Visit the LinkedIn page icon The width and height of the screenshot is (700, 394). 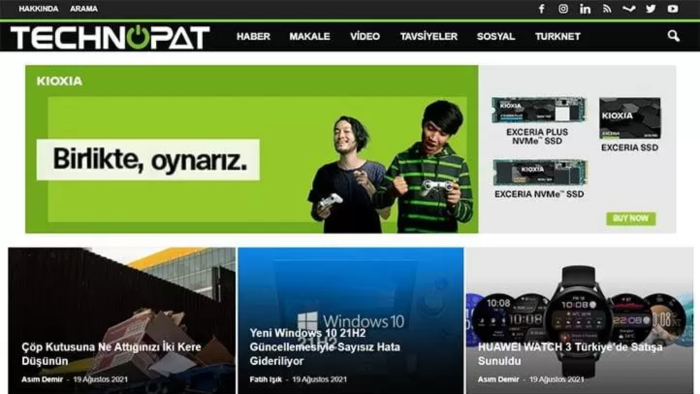pyautogui.click(x=585, y=9)
